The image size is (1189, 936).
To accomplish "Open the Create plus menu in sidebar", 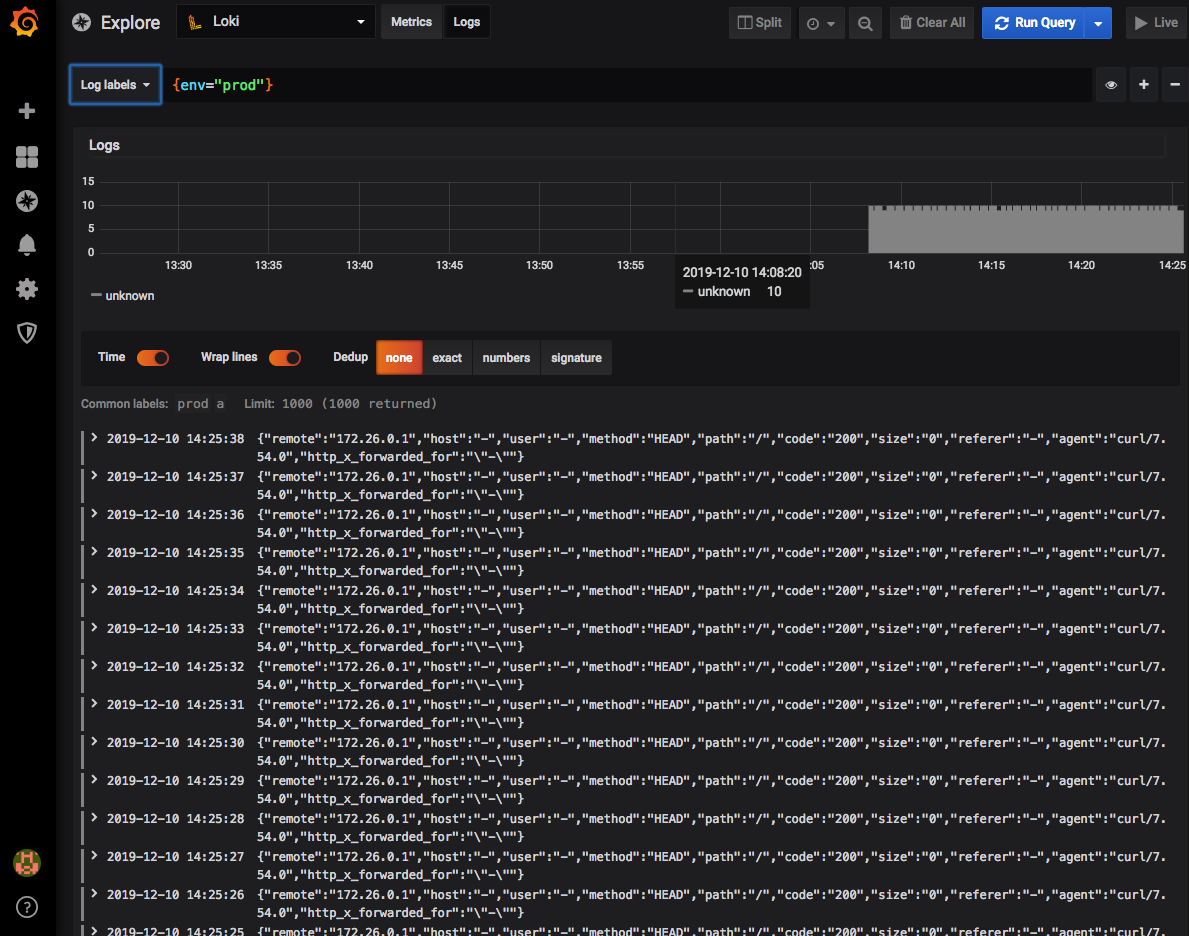I will tap(27, 111).
